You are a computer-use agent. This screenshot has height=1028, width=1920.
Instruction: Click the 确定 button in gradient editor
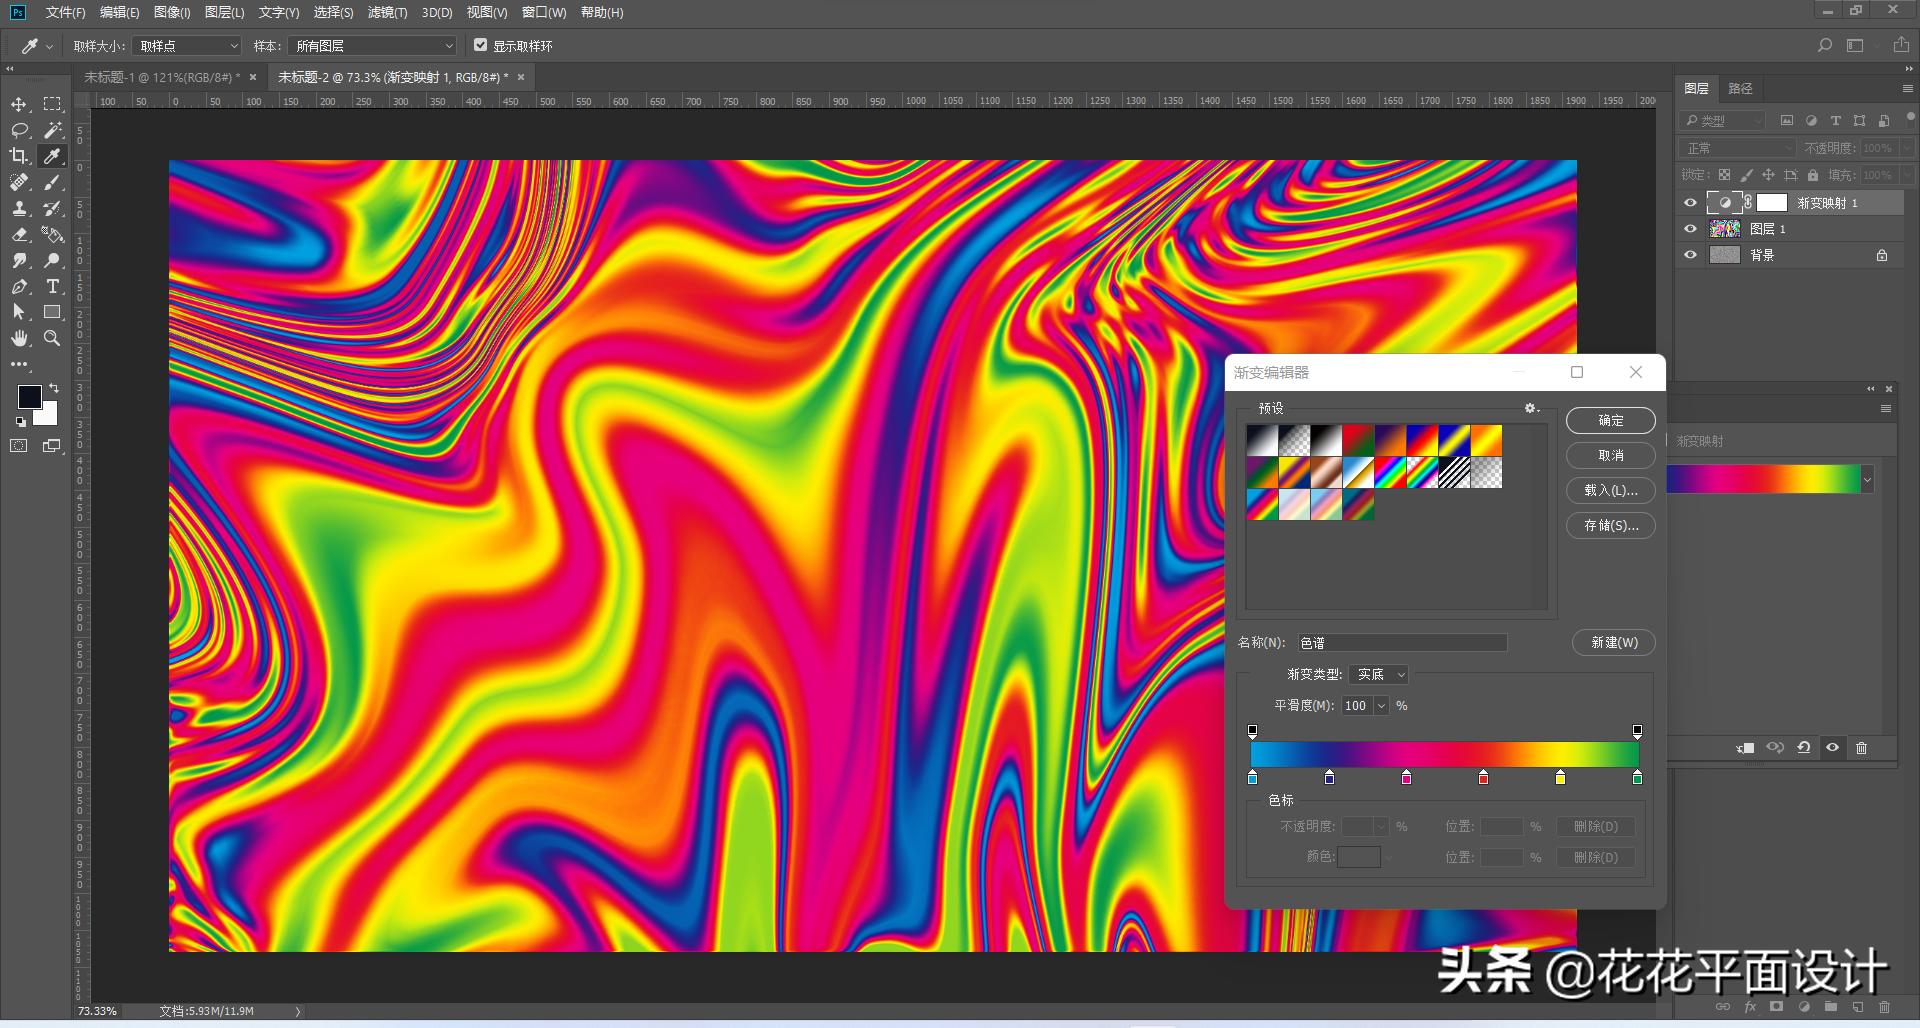(x=1610, y=421)
